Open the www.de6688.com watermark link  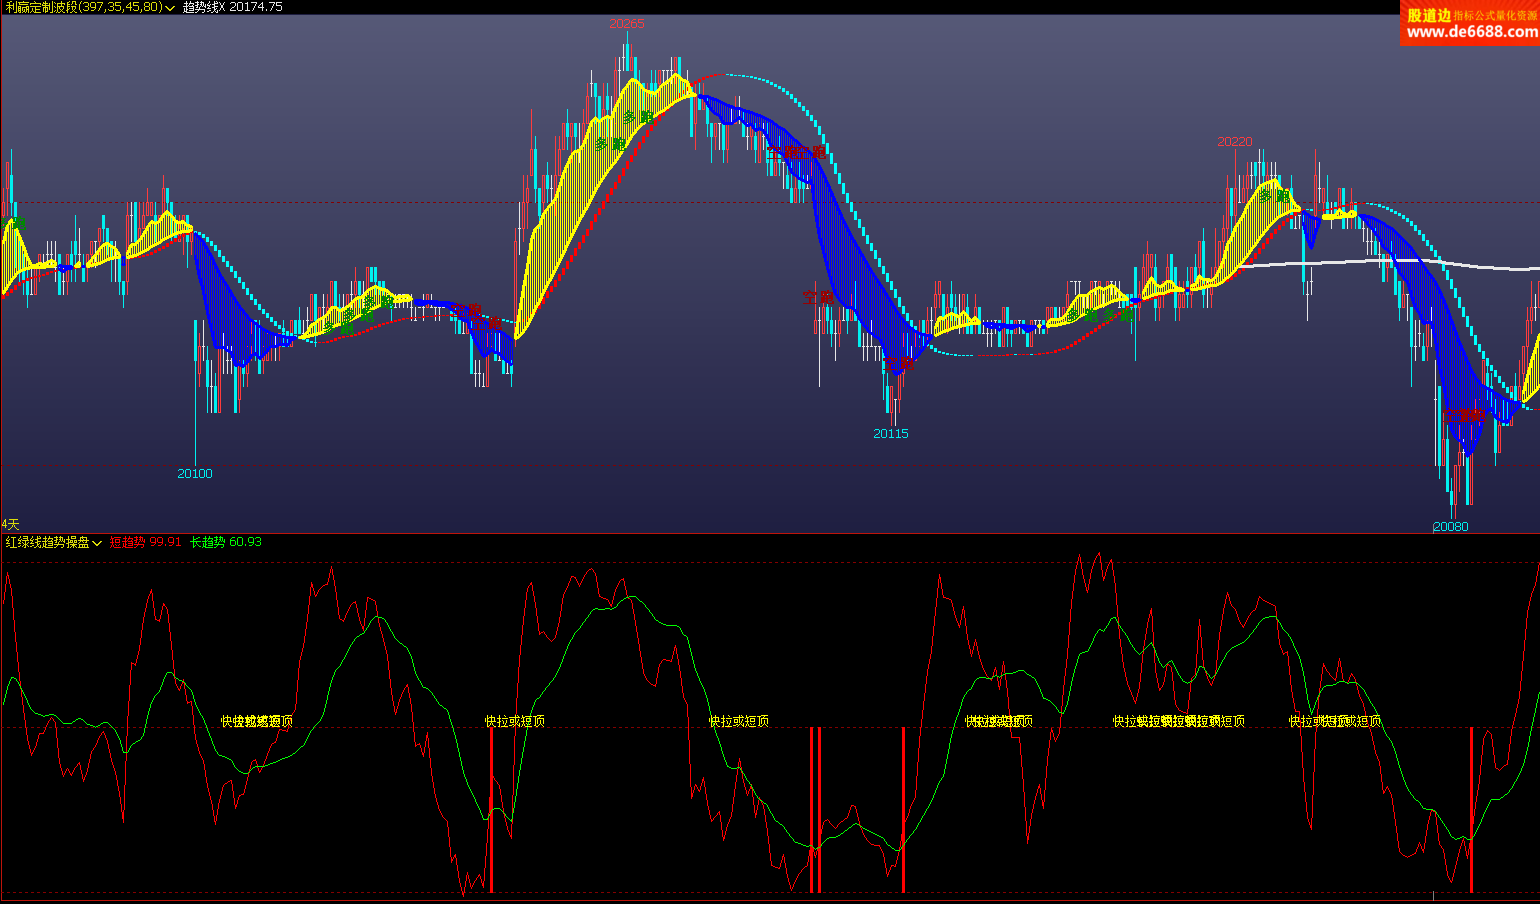(x=1472, y=31)
